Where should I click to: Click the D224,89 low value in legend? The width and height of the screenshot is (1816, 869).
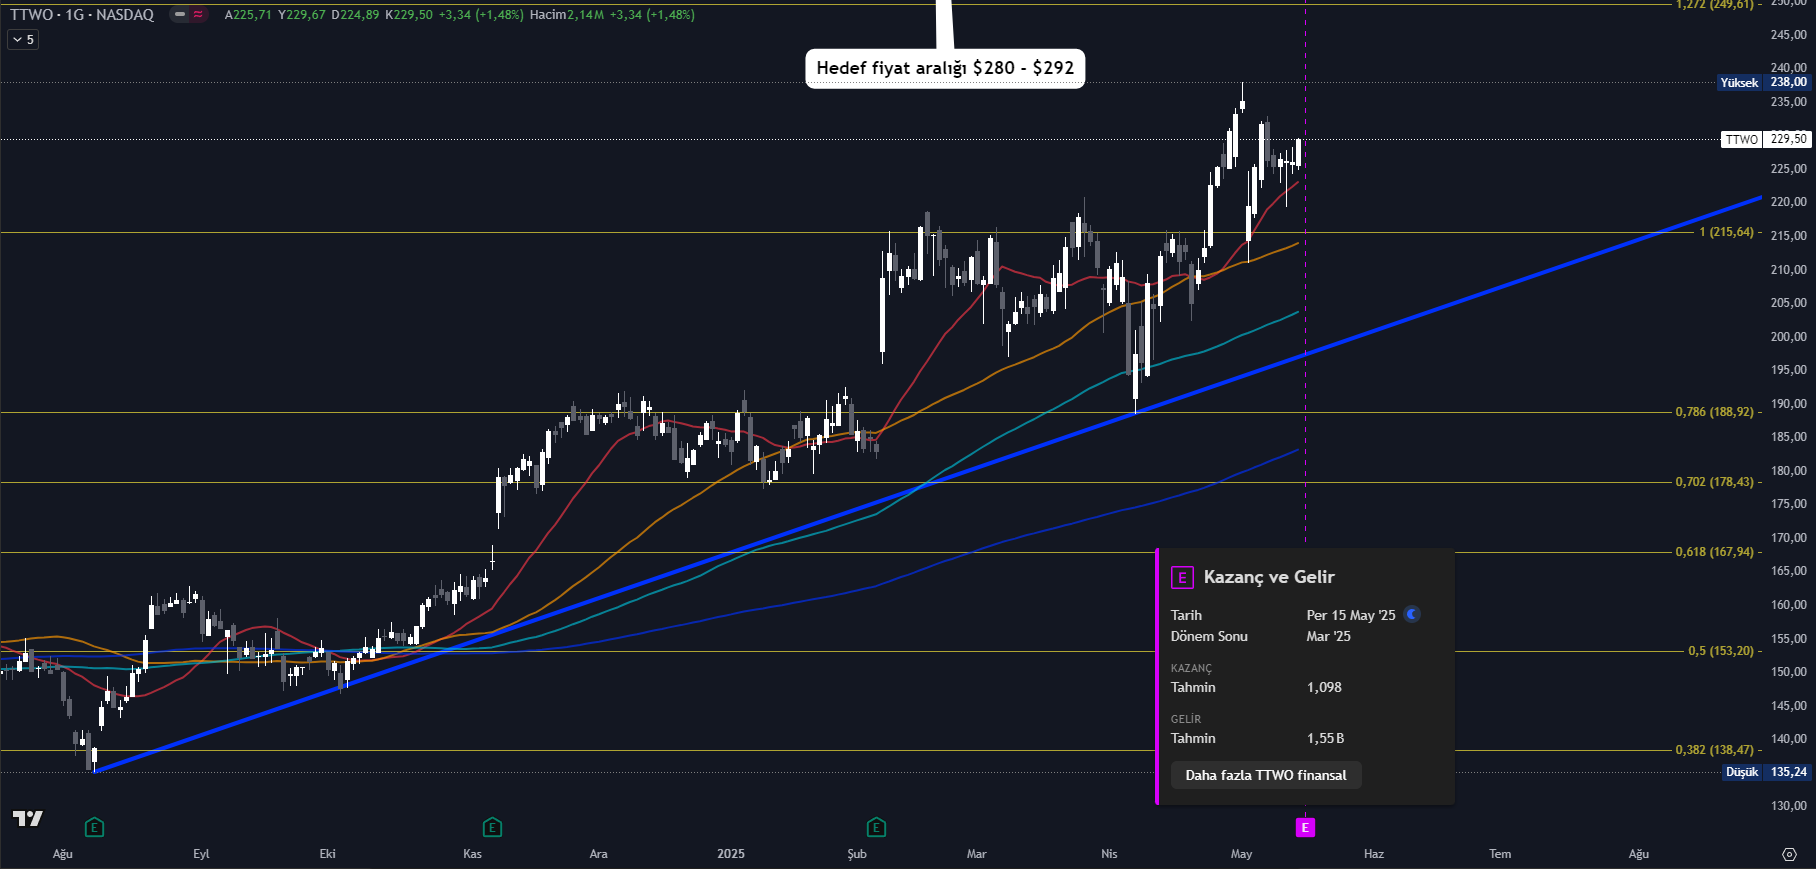tap(356, 15)
